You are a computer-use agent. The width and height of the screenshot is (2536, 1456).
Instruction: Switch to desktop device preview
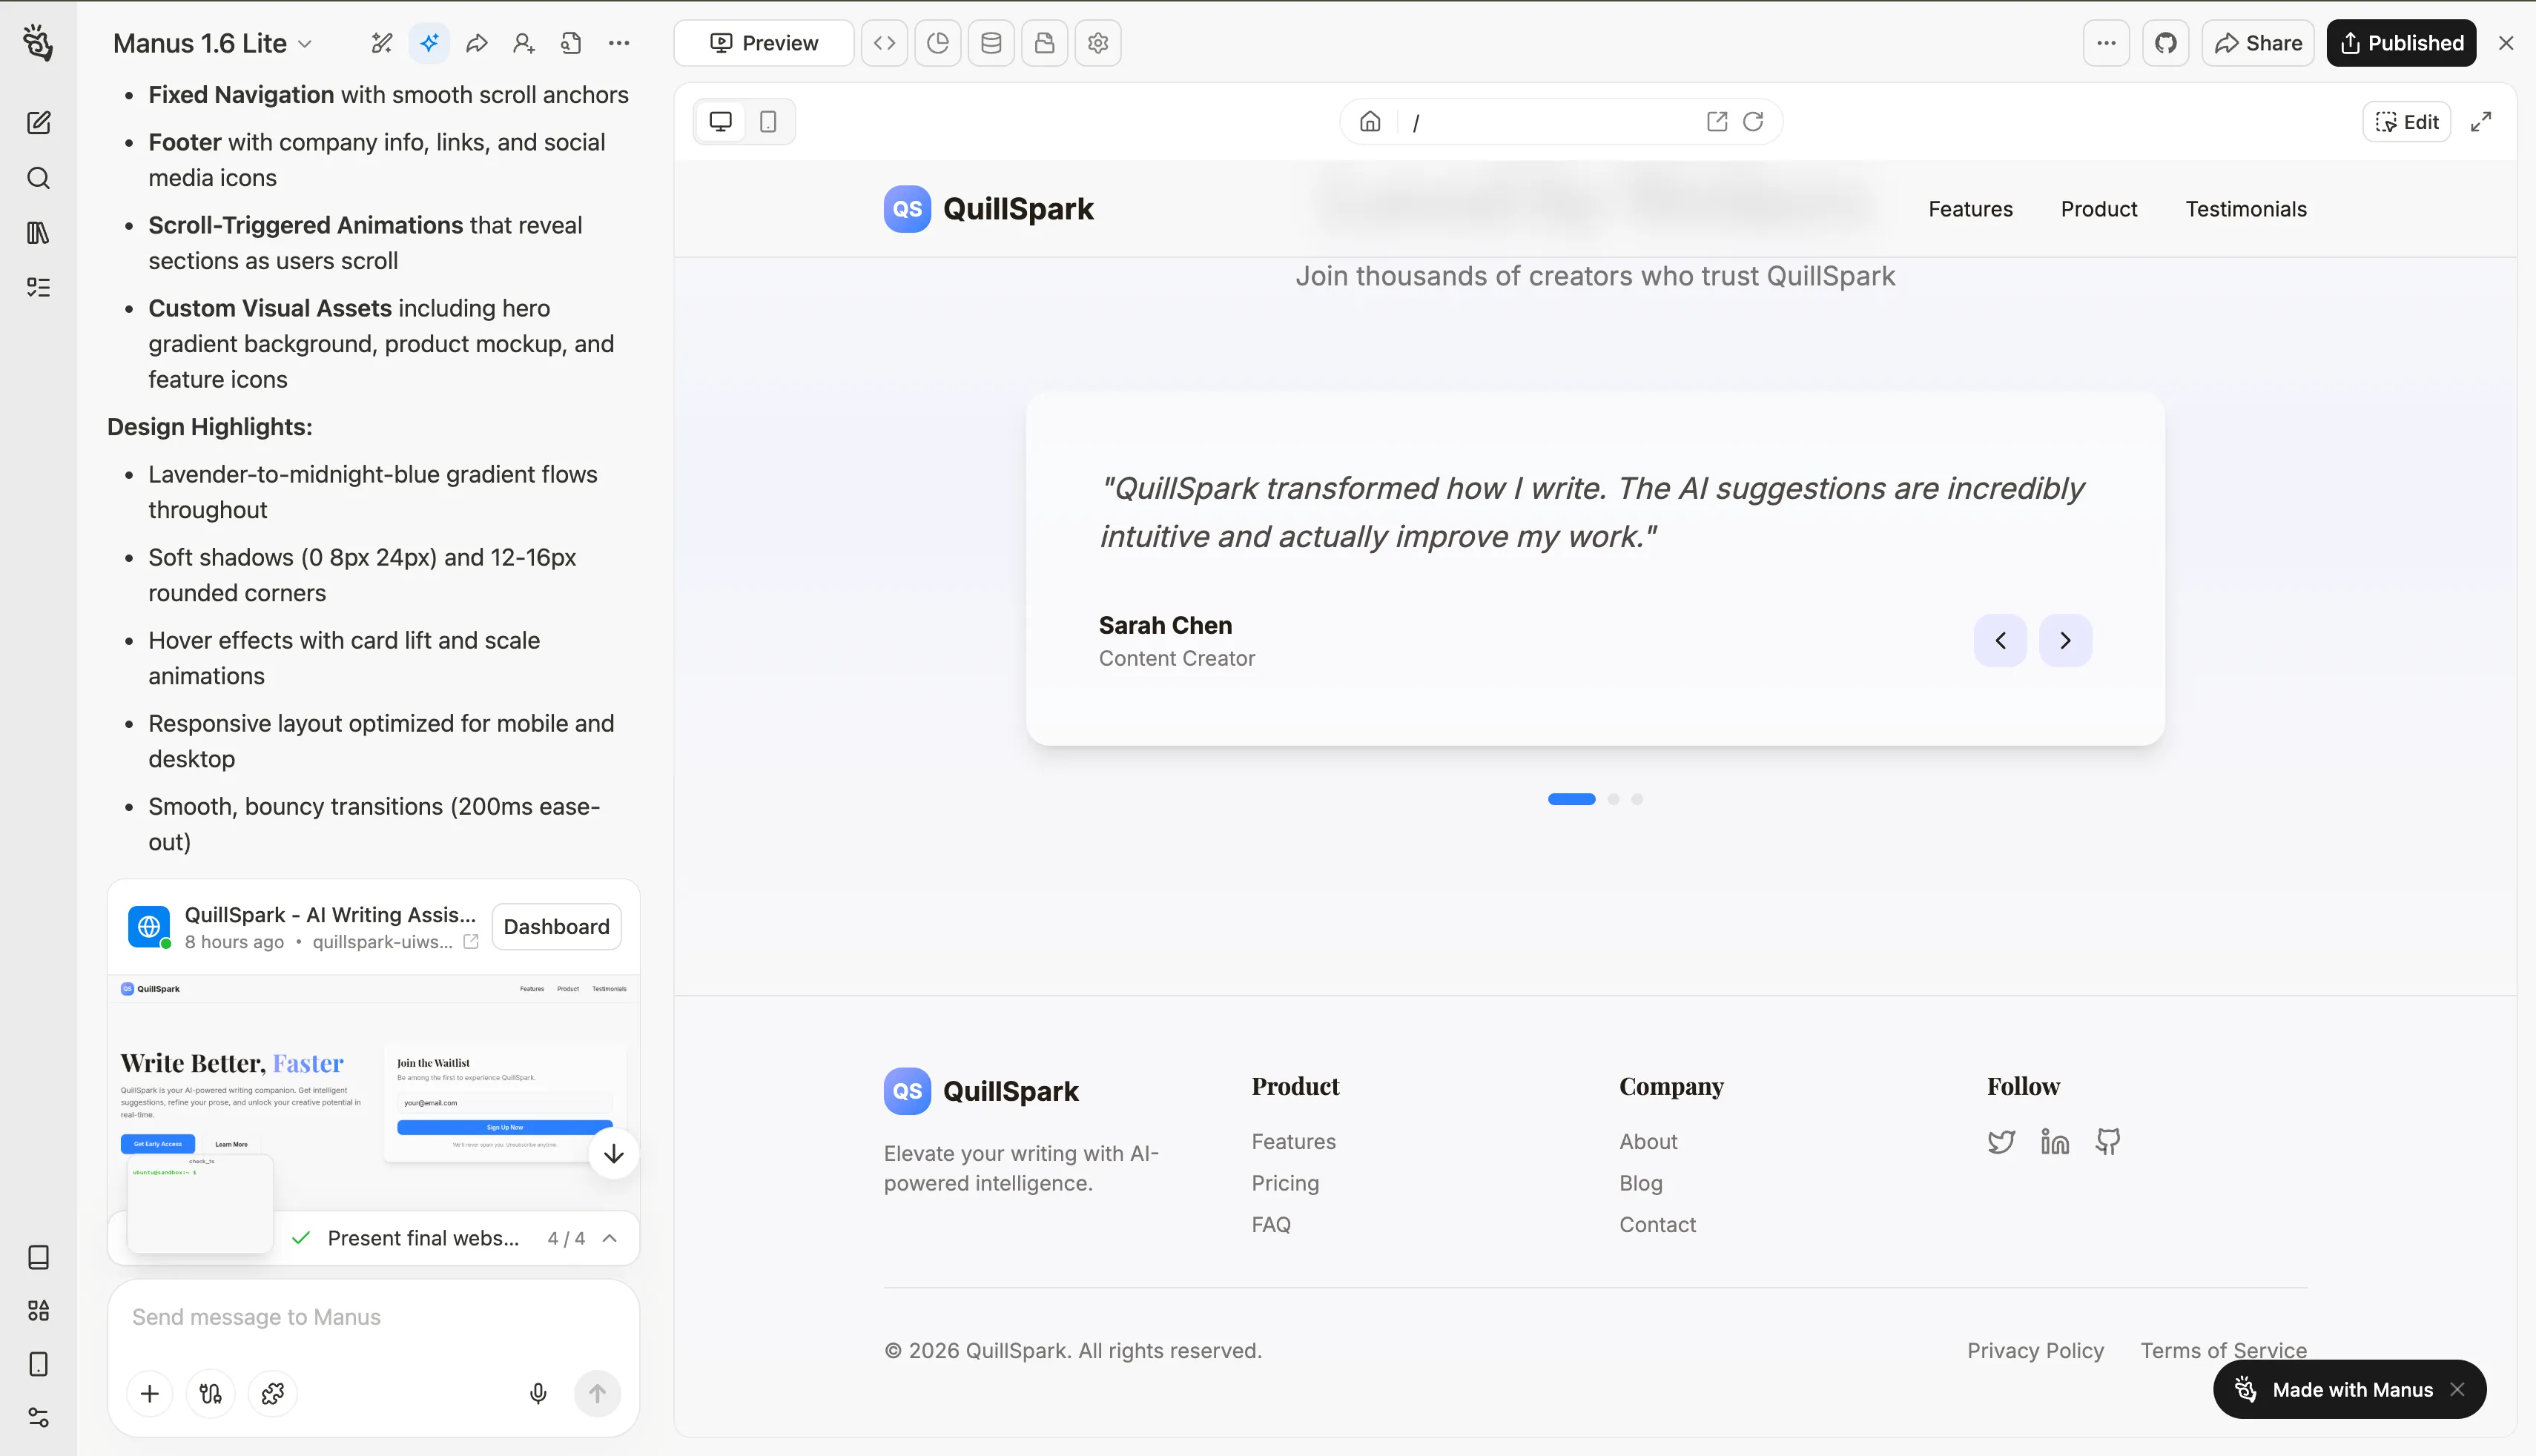(720, 122)
